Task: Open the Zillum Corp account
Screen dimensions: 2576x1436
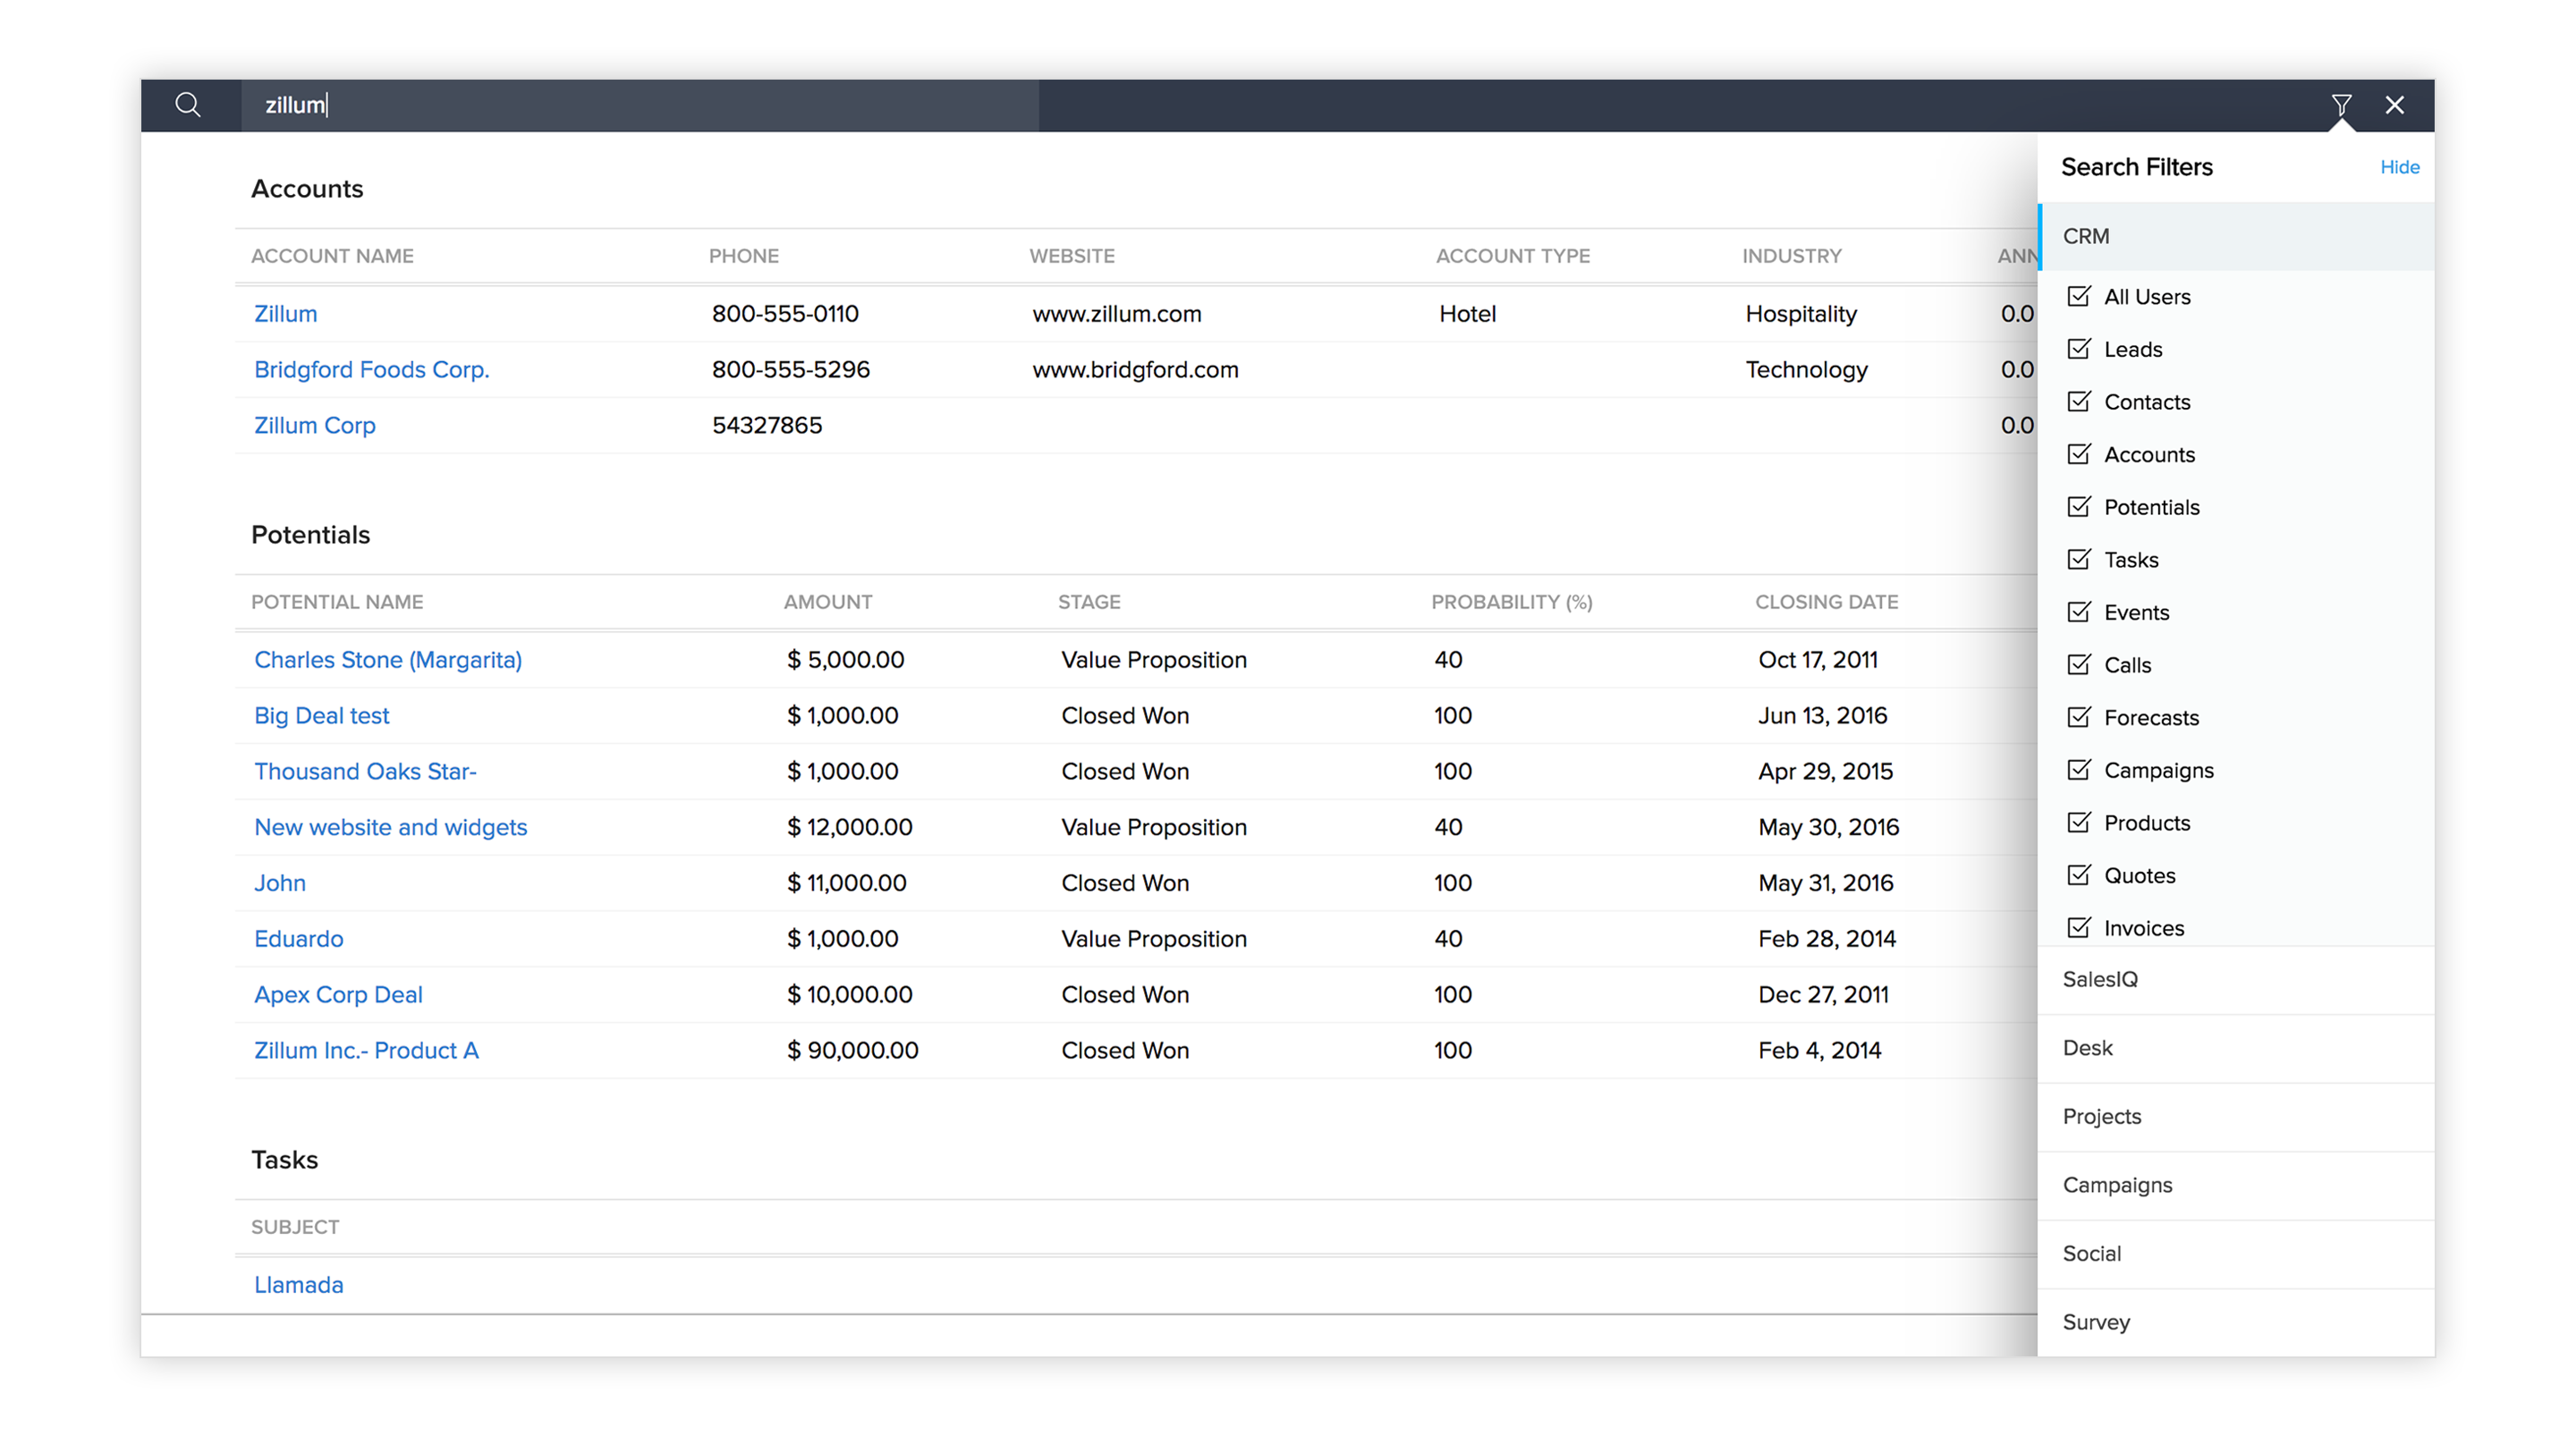Action: click(x=314, y=425)
